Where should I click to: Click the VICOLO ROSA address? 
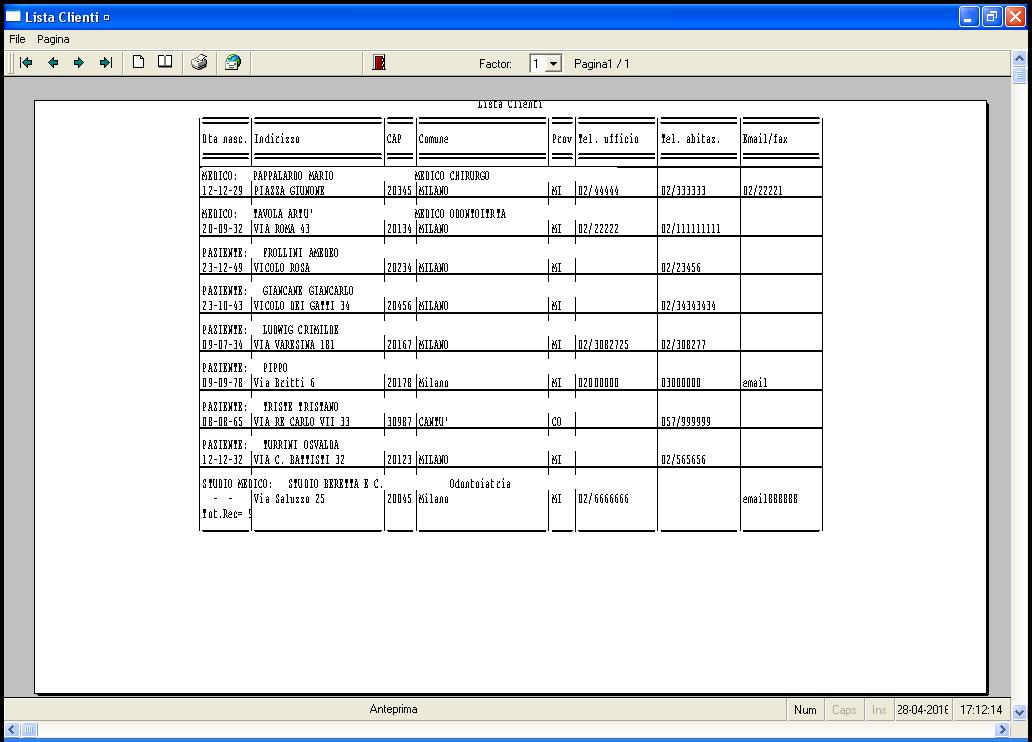point(282,267)
